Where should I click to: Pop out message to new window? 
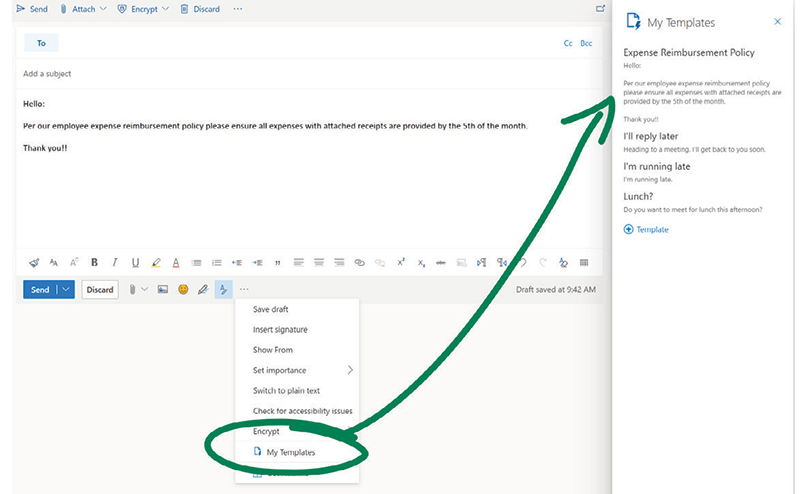598,9
